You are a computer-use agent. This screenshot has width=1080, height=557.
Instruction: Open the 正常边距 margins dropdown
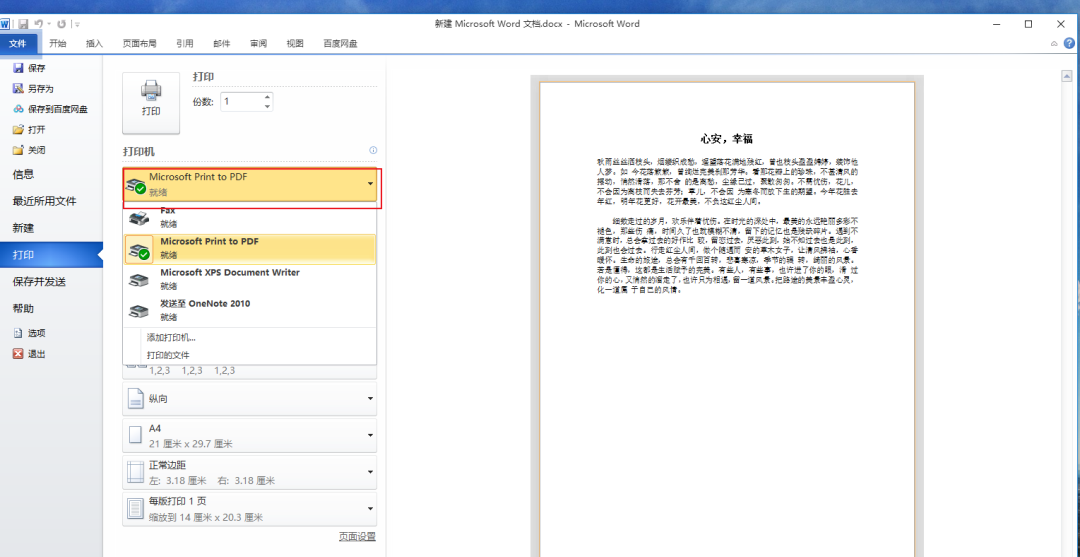coord(250,472)
